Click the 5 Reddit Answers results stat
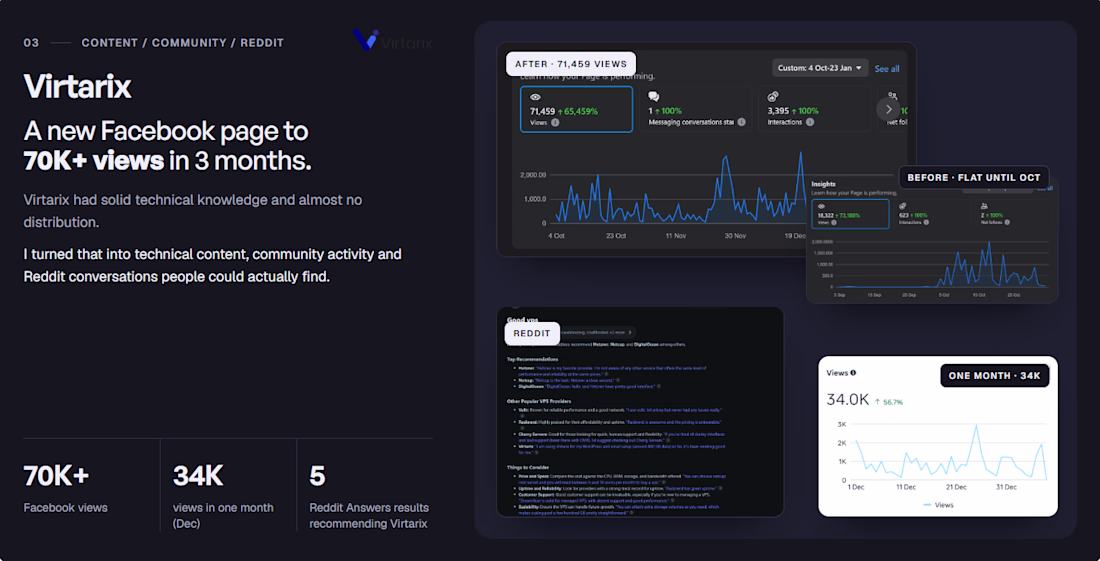 point(368,494)
